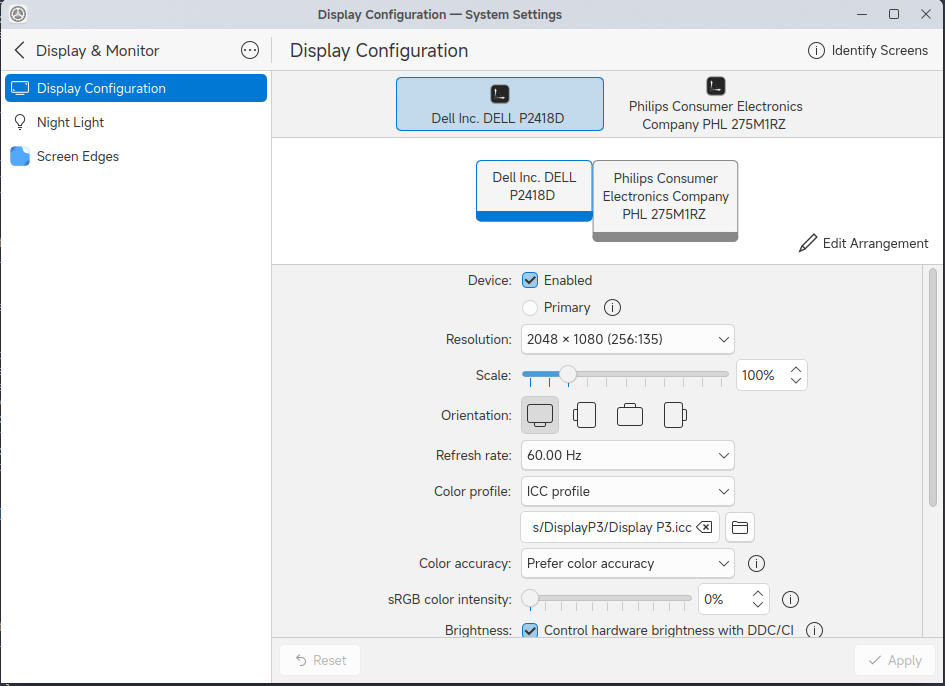The width and height of the screenshot is (945, 686).
Task: Switch to the Dell Inc. DELL P2418D tab
Action: (500, 104)
